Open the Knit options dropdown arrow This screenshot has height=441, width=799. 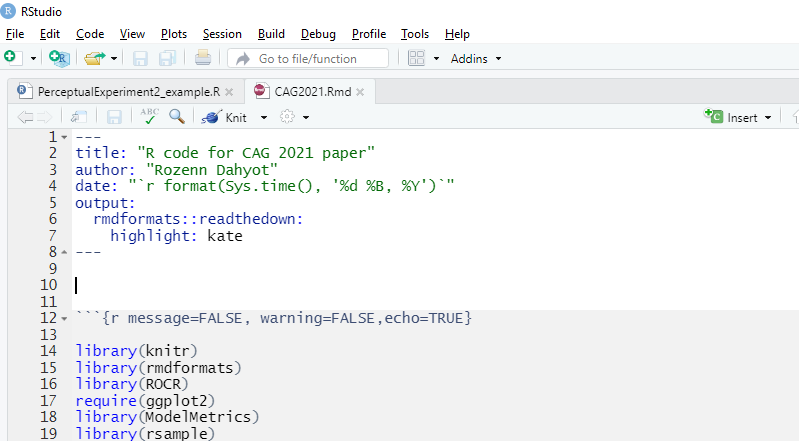point(263,118)
